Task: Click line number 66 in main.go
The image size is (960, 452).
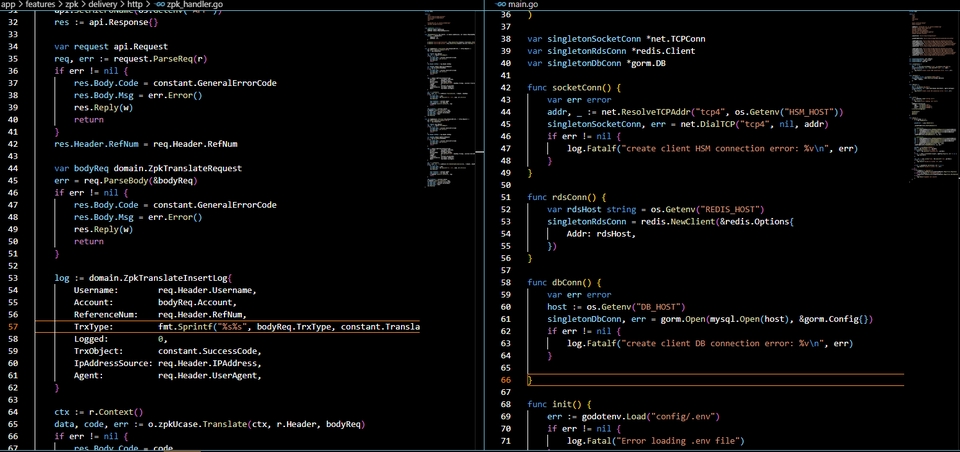Action: pos(505,380)
